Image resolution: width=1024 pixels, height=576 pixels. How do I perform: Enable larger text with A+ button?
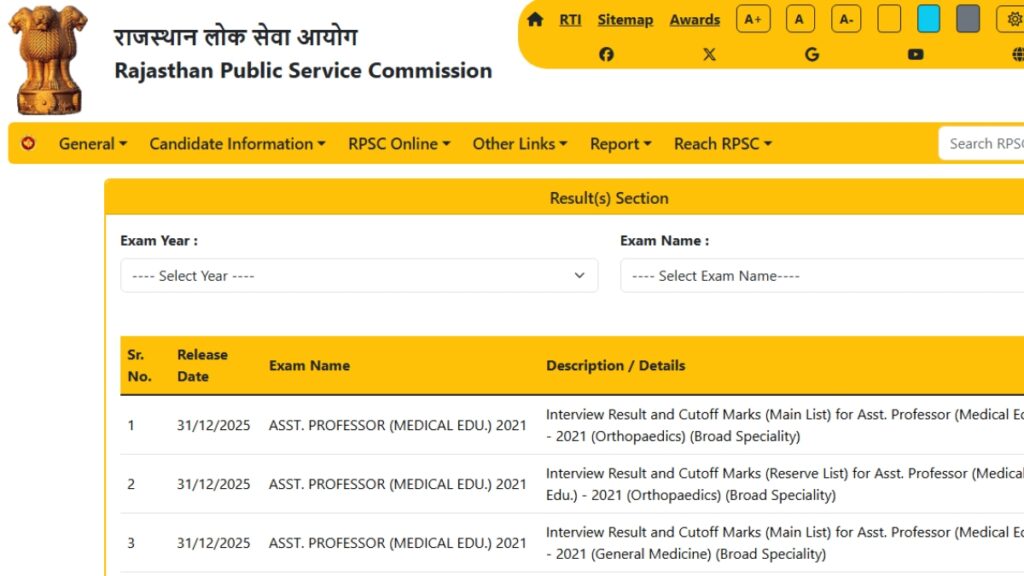pyautogui.click(x=753, y=18)
